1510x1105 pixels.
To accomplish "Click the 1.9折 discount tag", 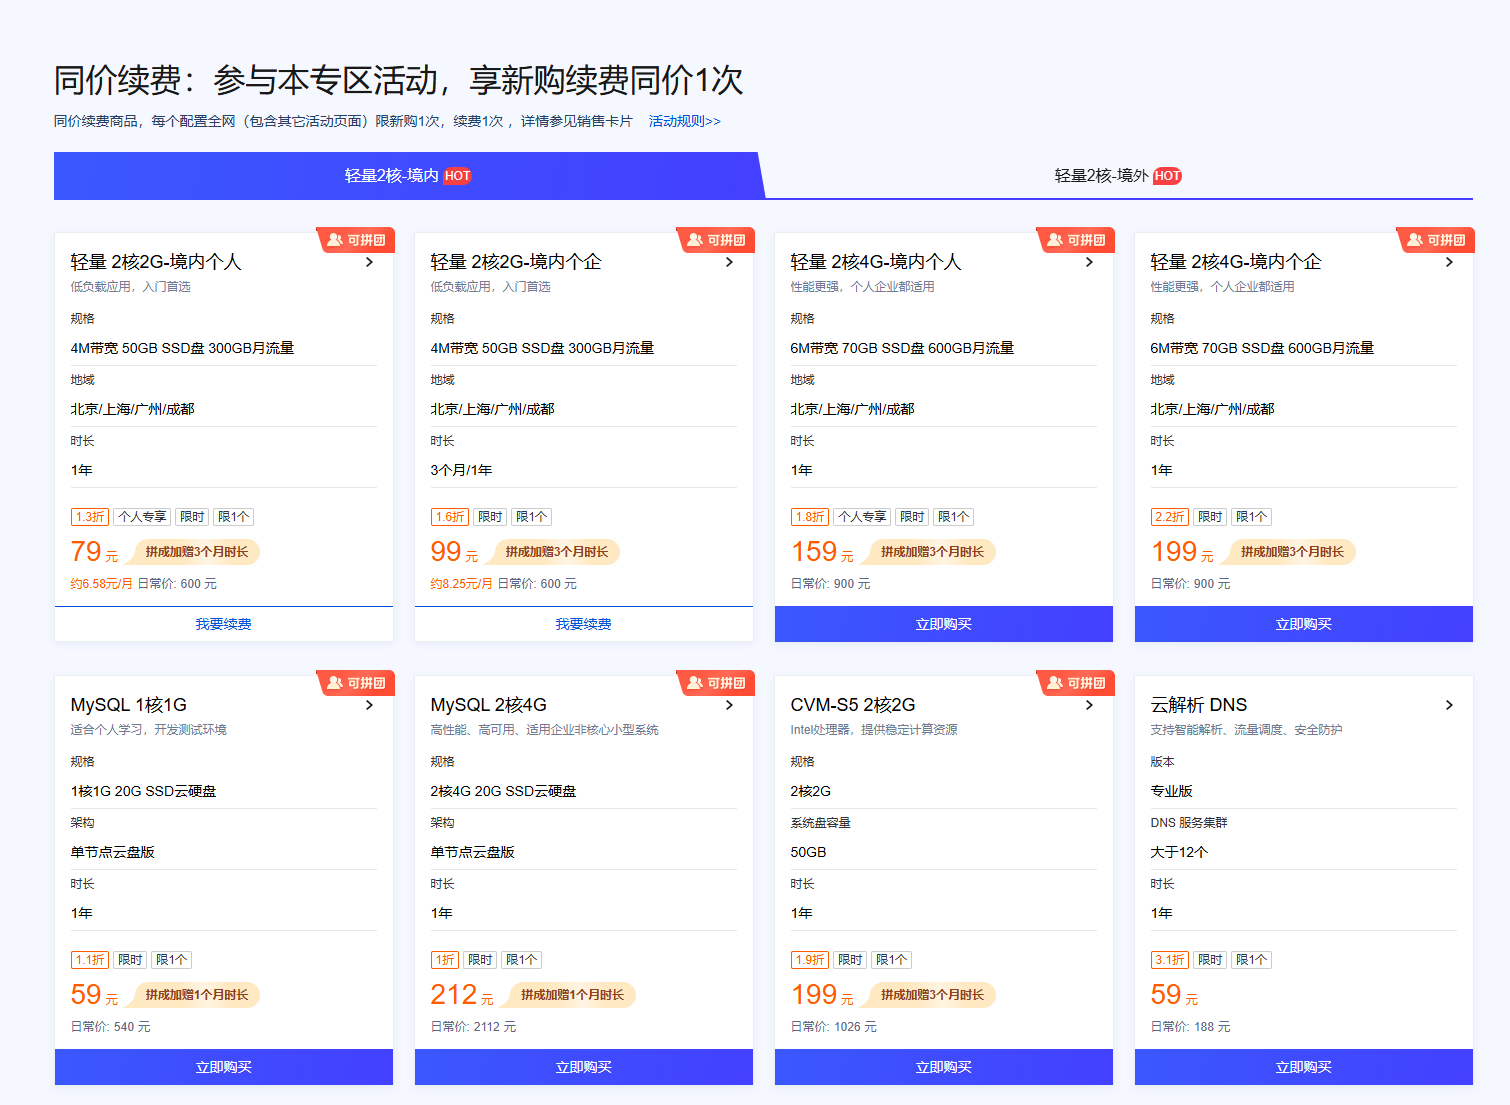I will tap(810, 960).
